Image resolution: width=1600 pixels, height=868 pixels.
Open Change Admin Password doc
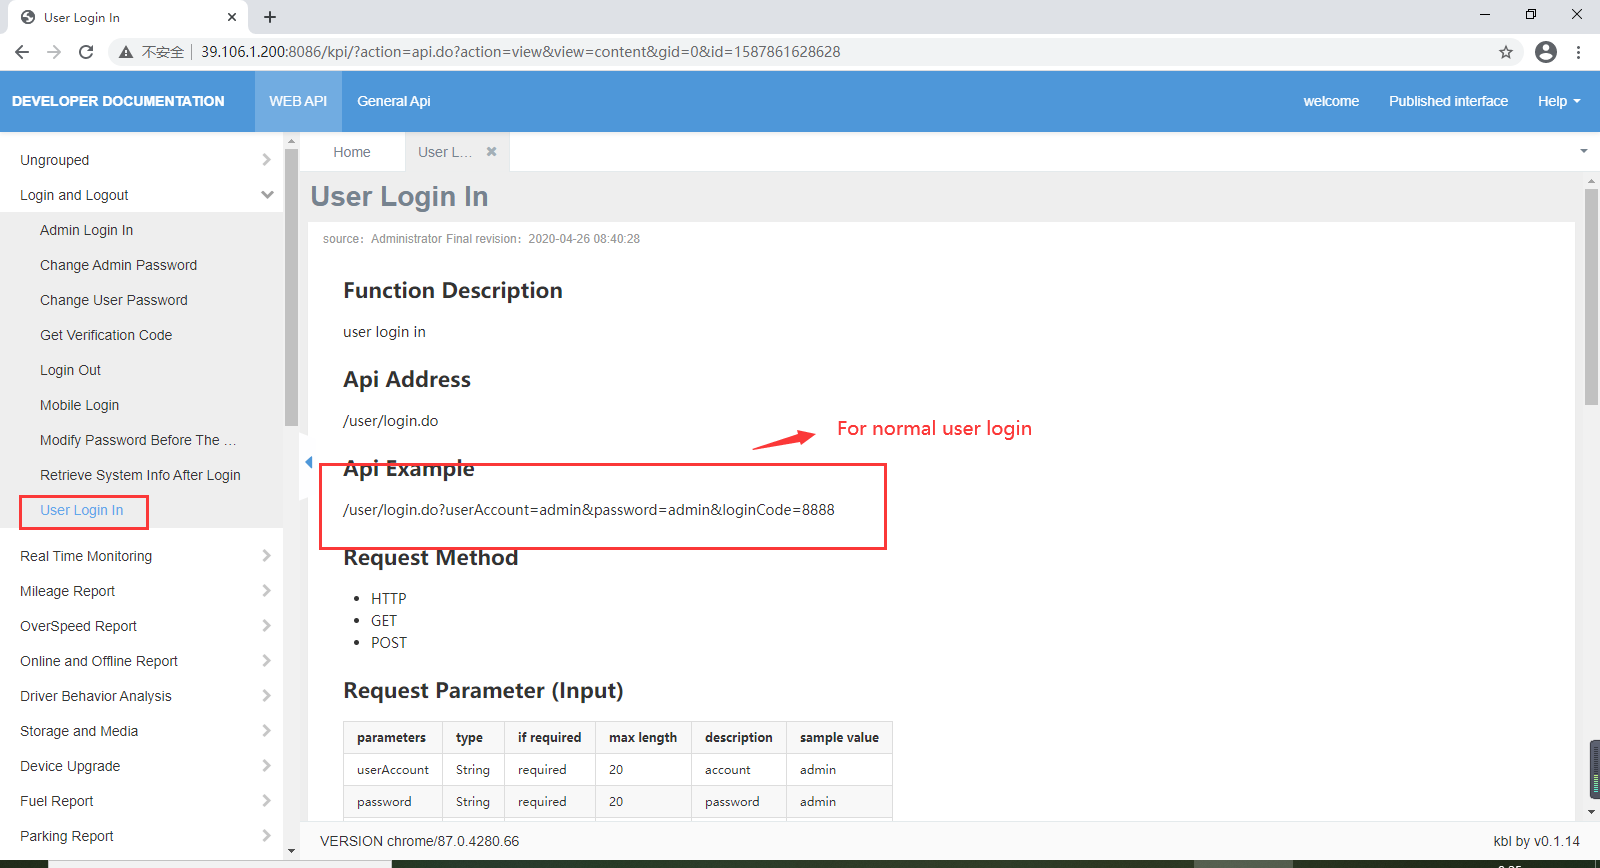click(x=119, y=265)
